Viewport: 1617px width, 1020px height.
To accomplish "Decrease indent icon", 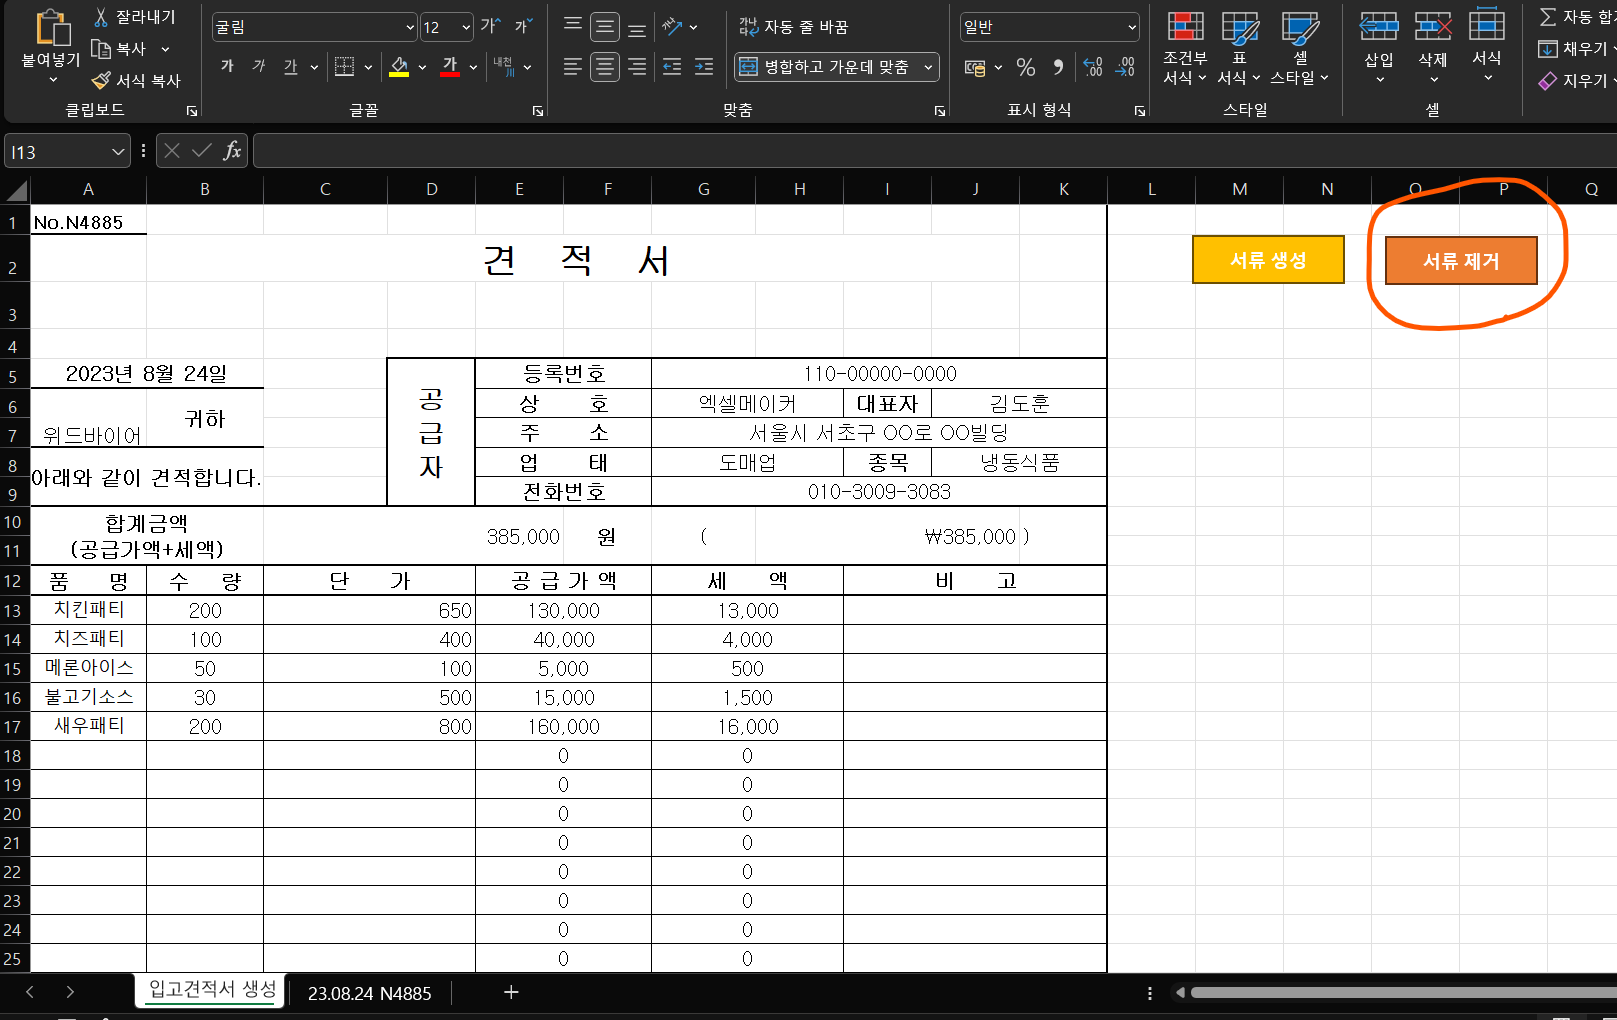I will (x=672, y=67).
